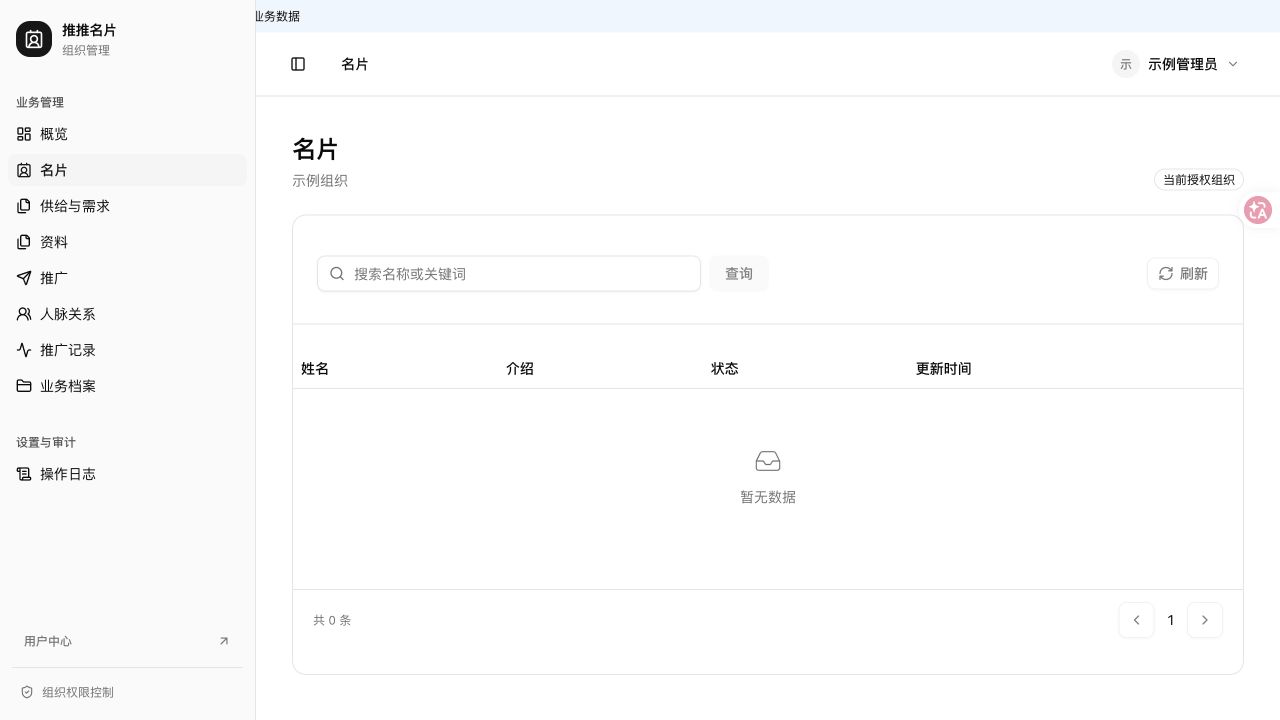Open the 概览 menu item
This screenshot has width=1280, height=720.
click(127, 134)
